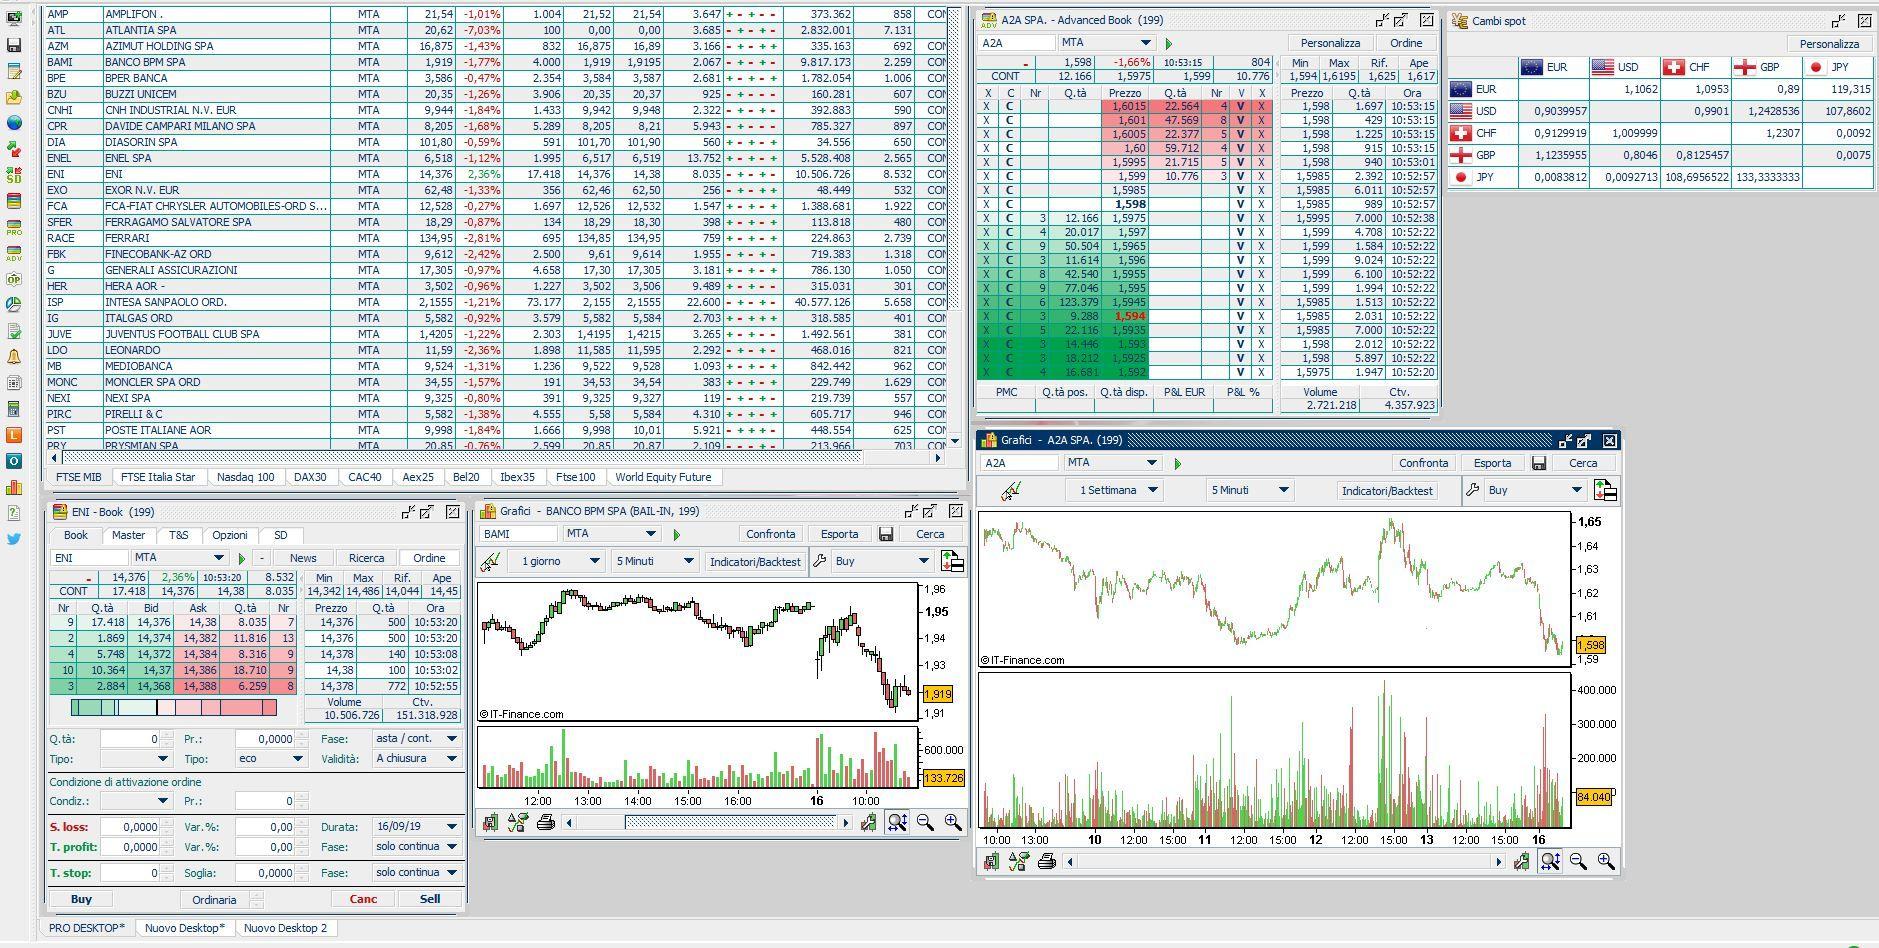The width and height of the screenshot is (1879, 948).
Task: Open the Master tab in ENI Book
Action: 128,535
